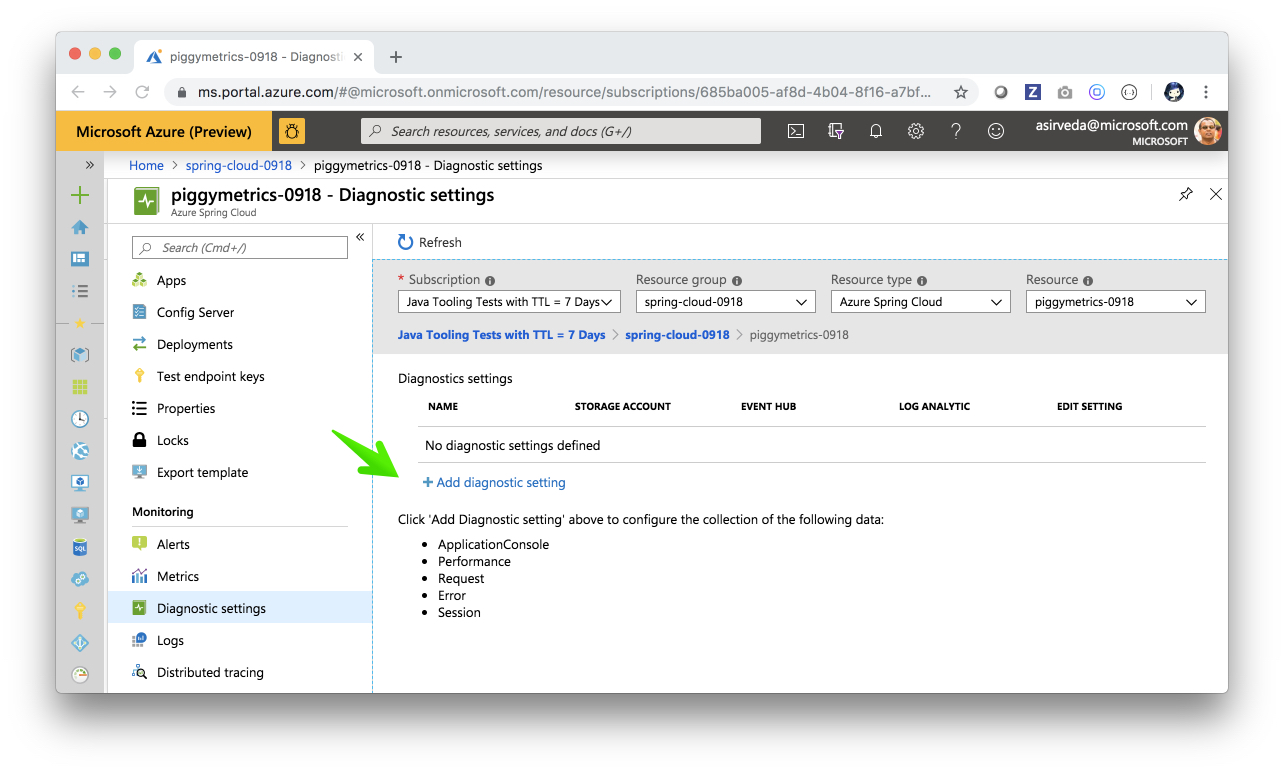Collapse the resource menu with double chevron
The image size is (1284, 773).
360,238
